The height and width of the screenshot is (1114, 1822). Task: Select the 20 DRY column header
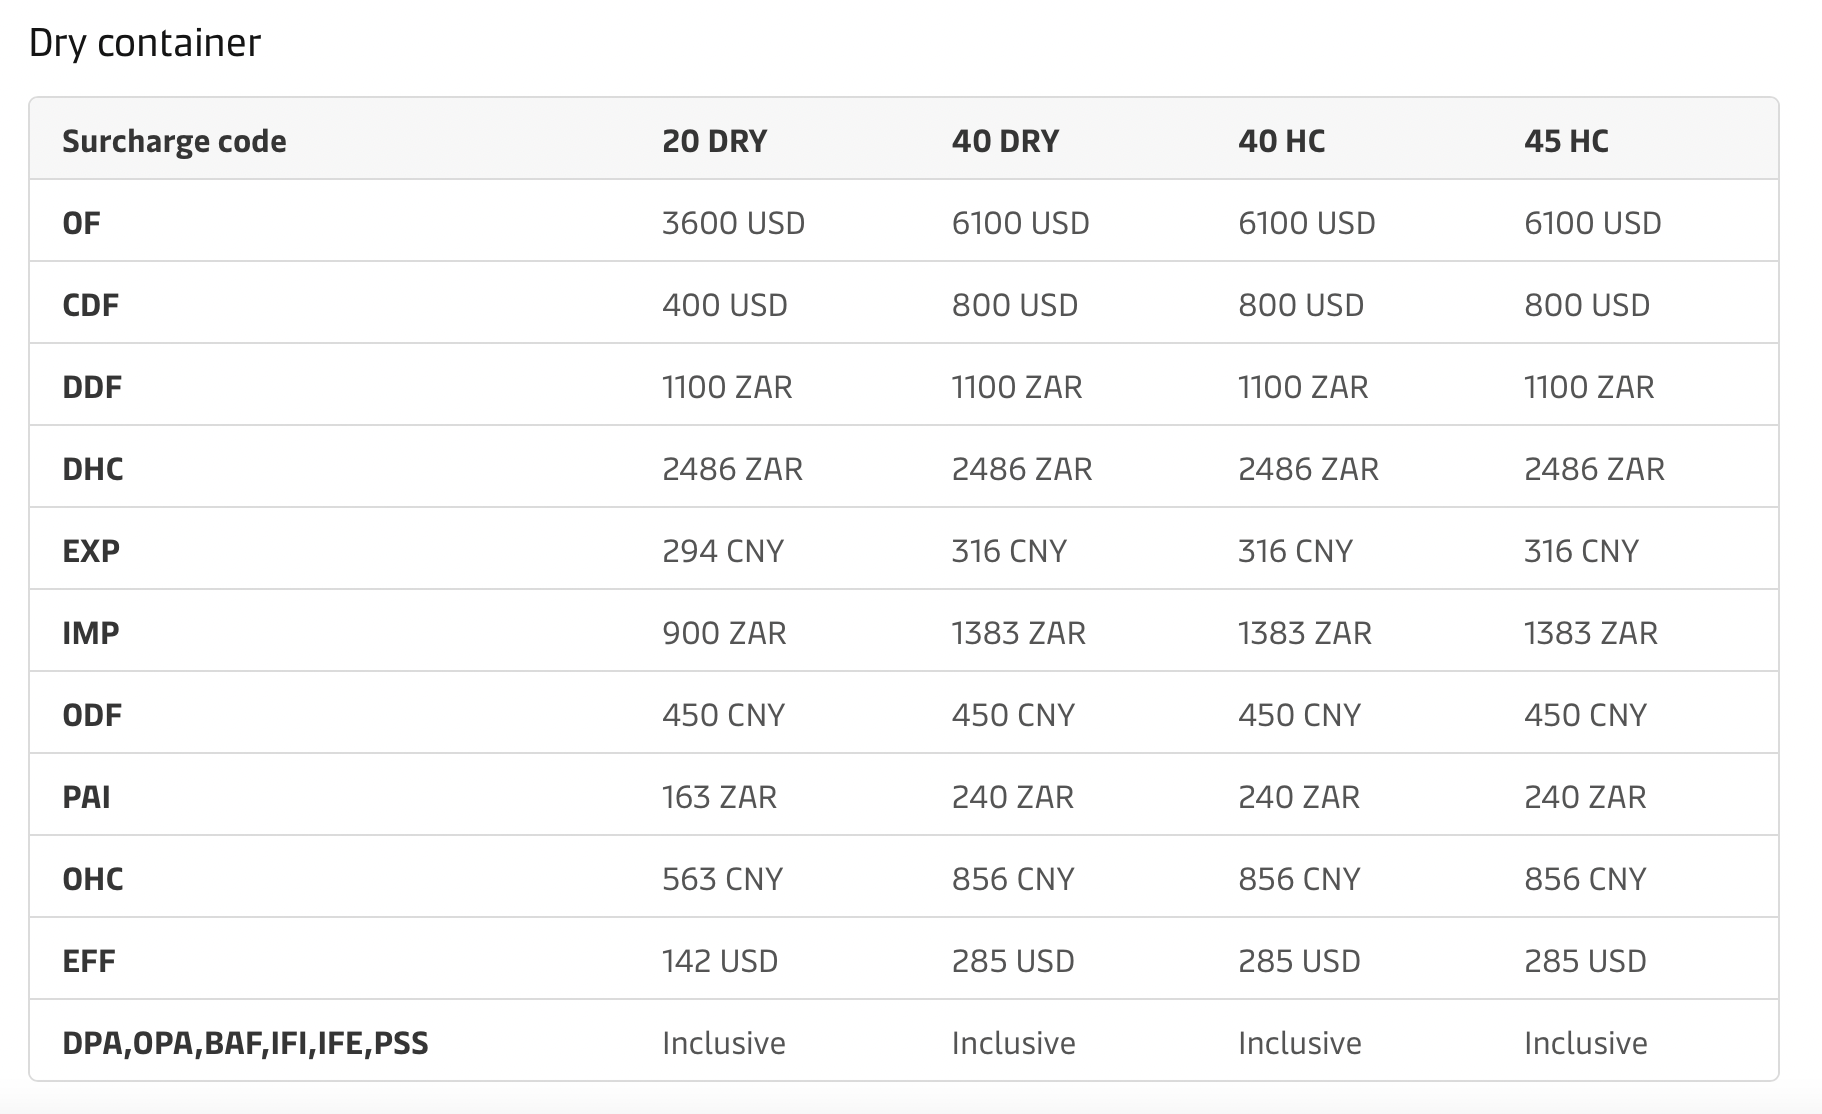point(714,141)
